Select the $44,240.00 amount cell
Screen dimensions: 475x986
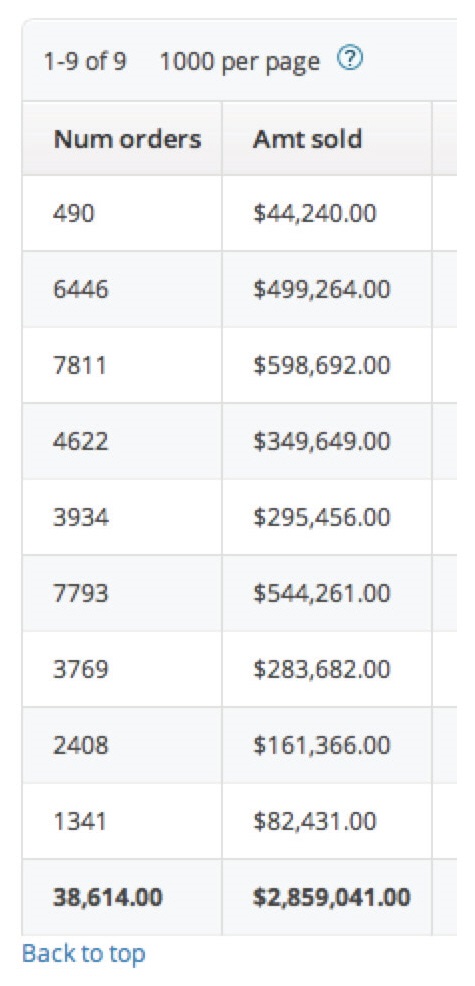click(x=327, y=214)
